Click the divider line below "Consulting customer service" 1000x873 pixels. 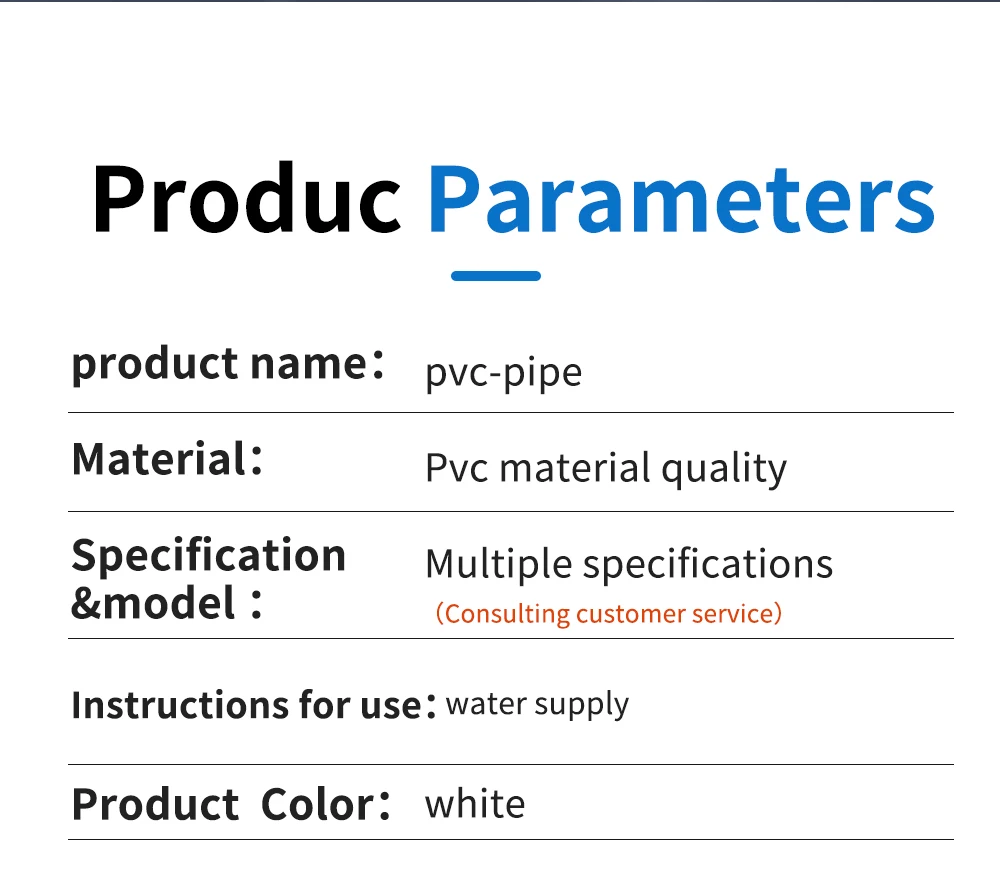(510, 638)
